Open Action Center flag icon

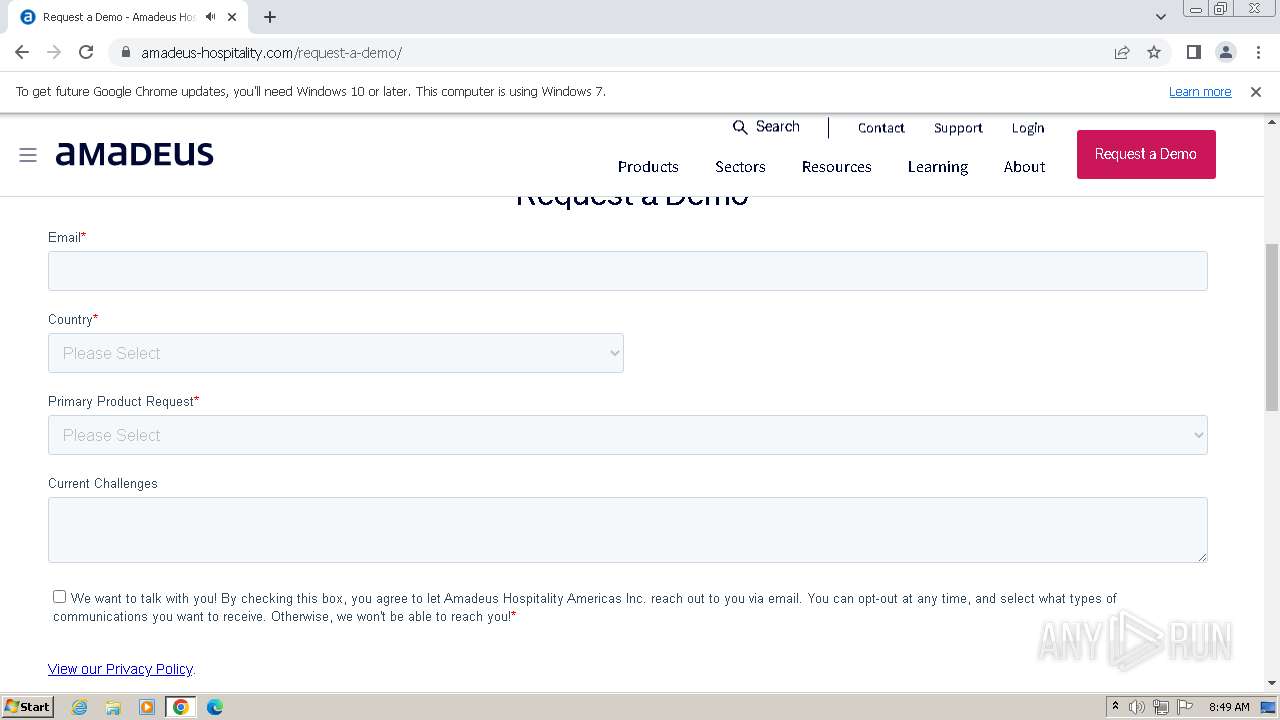(x=1185, y=707)
